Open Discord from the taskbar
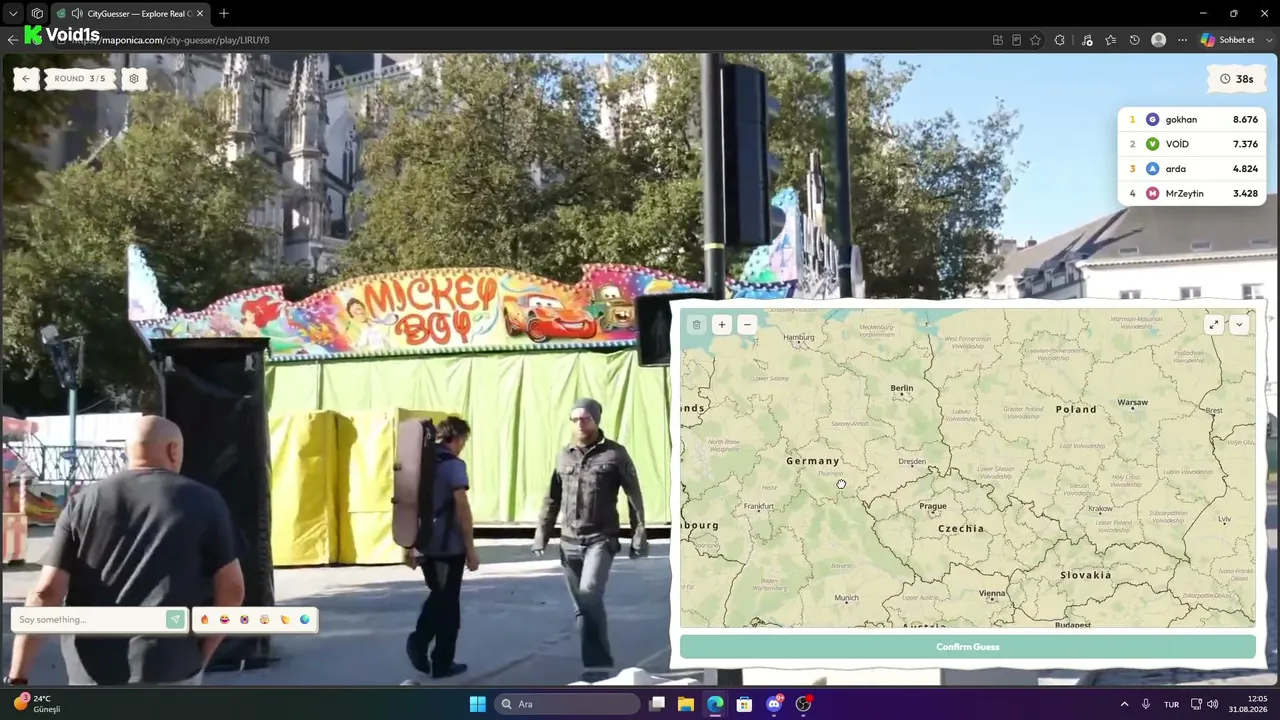Screen dimensions: 1280x720 coord(774,704)
